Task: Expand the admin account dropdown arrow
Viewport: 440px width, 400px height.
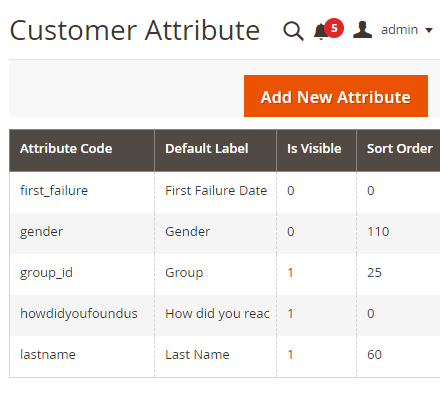Action: (x=429, y=30)
